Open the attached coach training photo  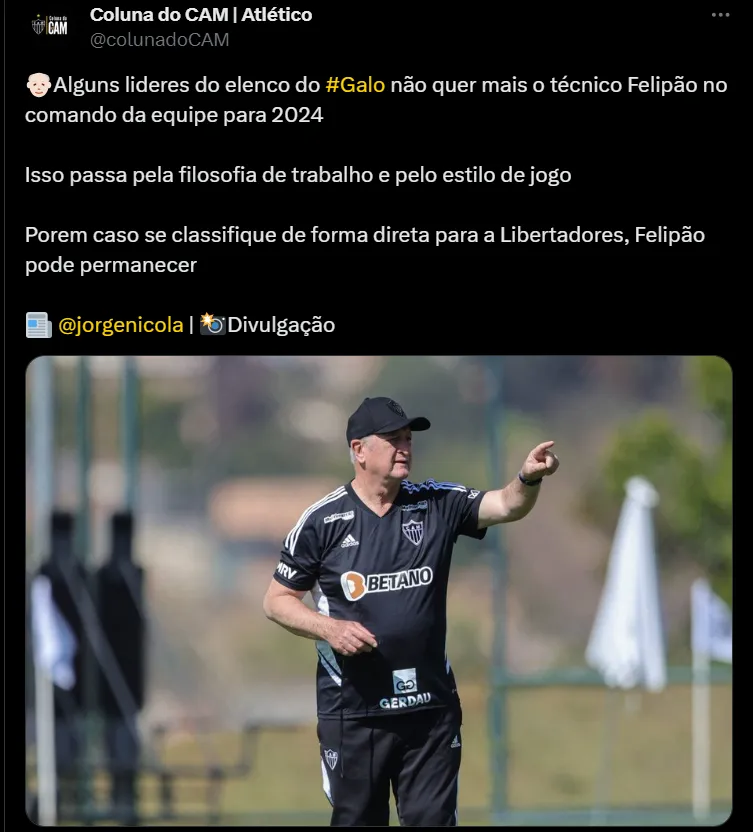(x=379, y=590)
